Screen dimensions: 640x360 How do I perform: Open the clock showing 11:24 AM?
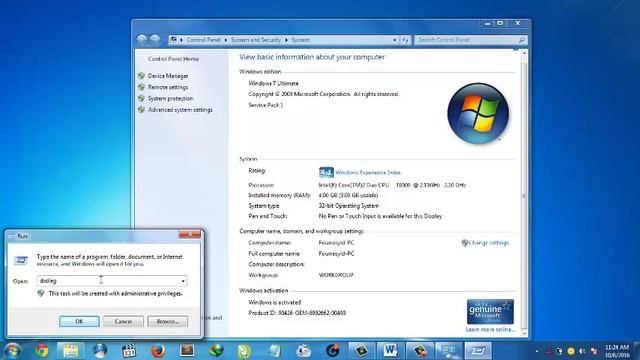[617, 351]
